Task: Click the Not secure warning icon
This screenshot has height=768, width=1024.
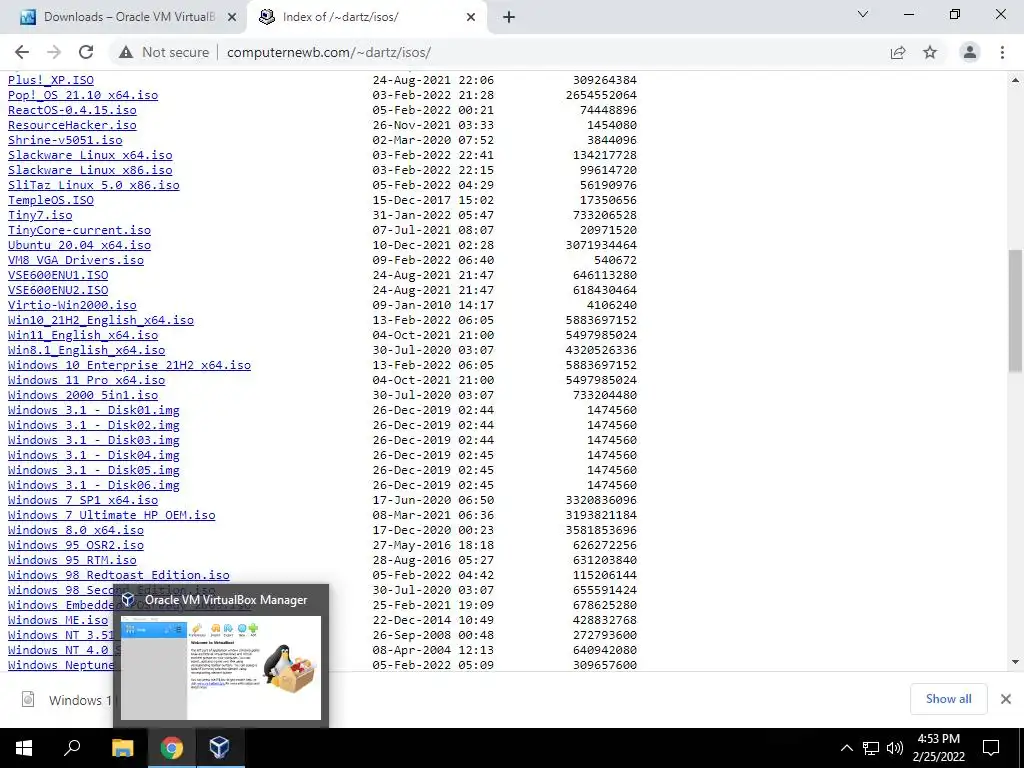Action: click(x=126, y=52)
